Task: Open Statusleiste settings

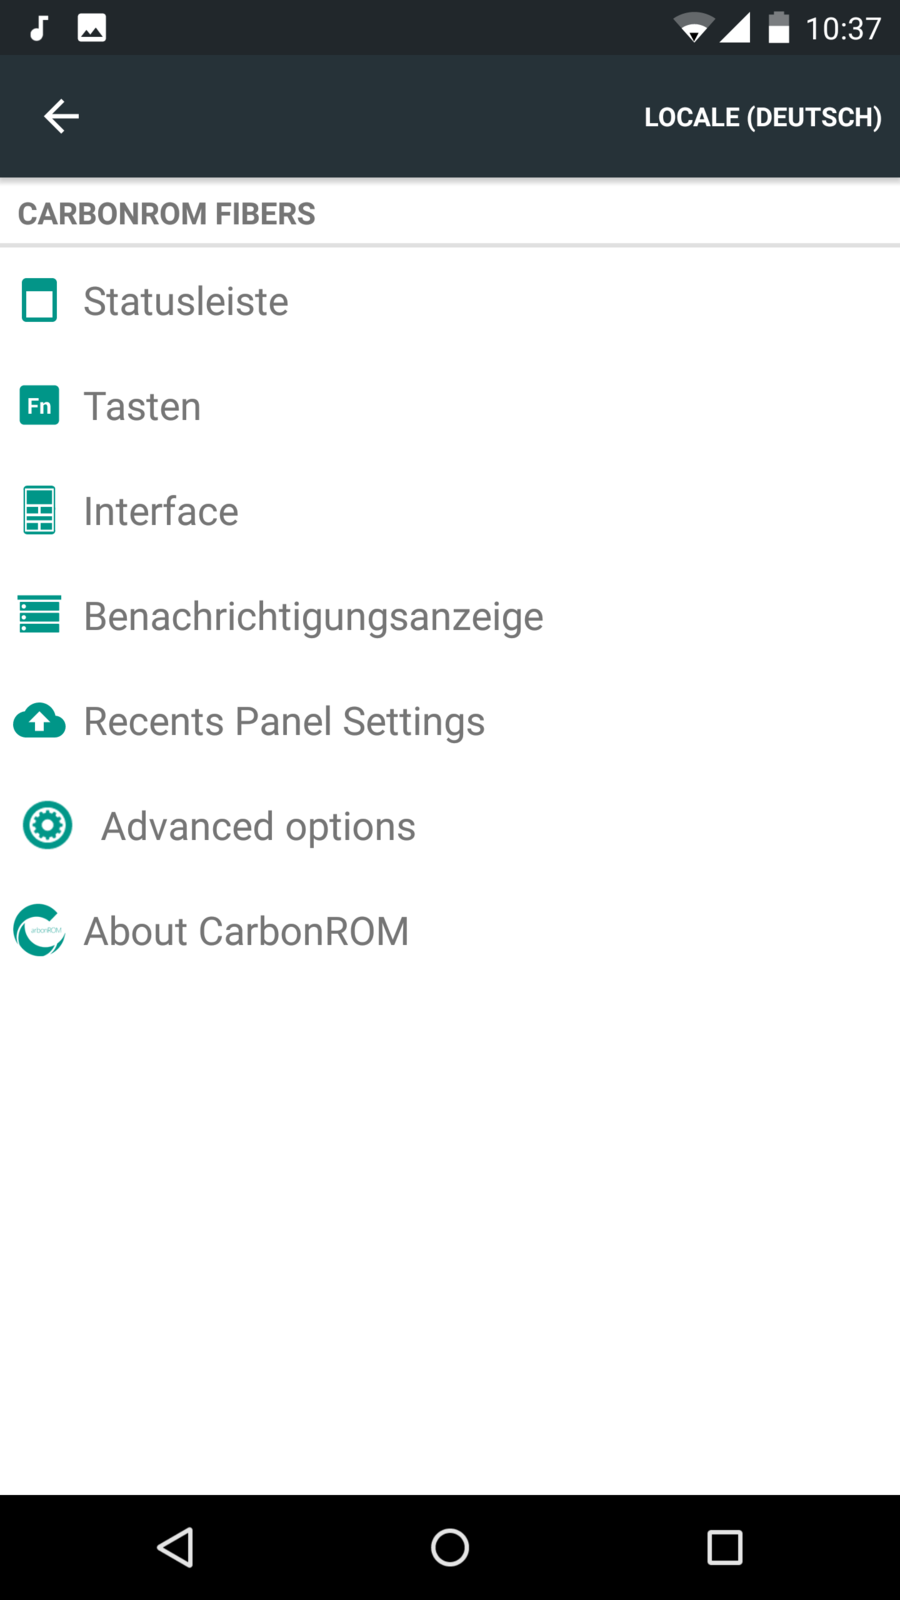Action: (x=186, y=301)
